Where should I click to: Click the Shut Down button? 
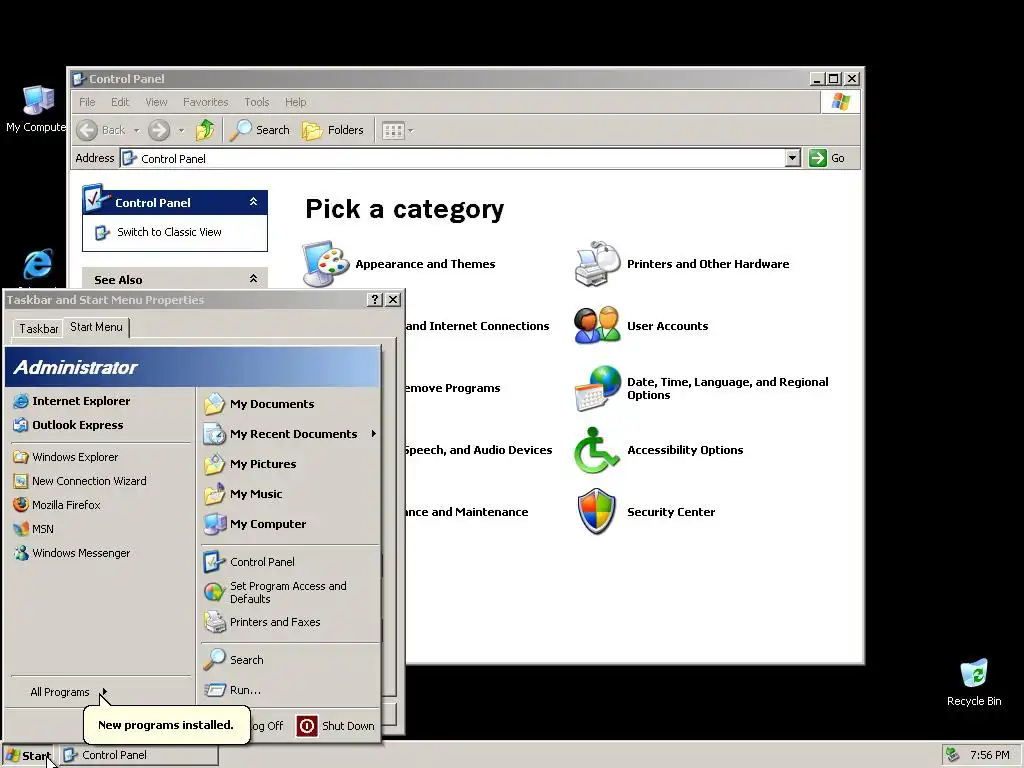(x=336, y=726)
